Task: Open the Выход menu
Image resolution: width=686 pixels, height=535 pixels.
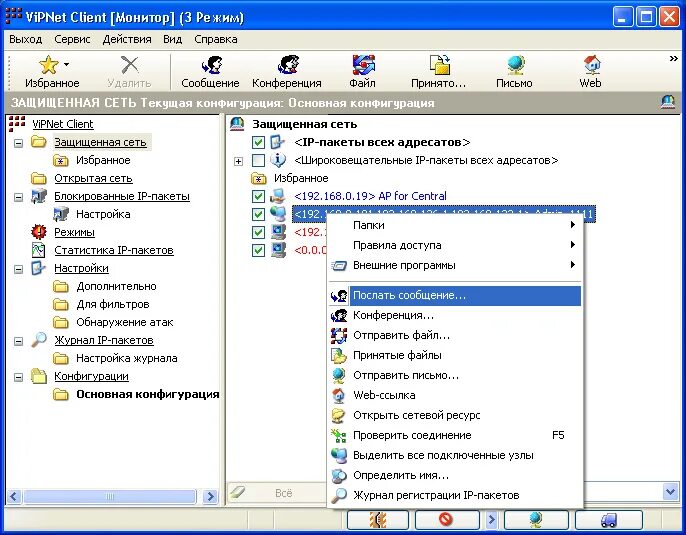Action: point(25,39)
